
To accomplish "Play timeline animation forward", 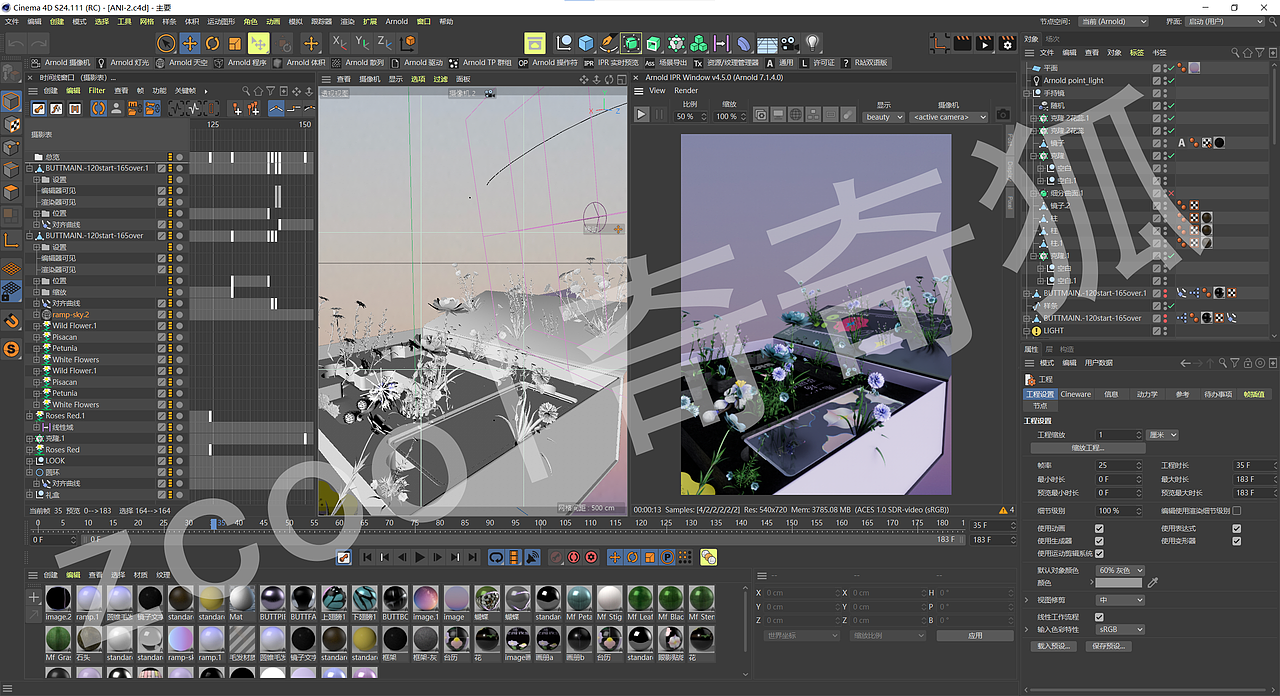I will coord(420,557).
